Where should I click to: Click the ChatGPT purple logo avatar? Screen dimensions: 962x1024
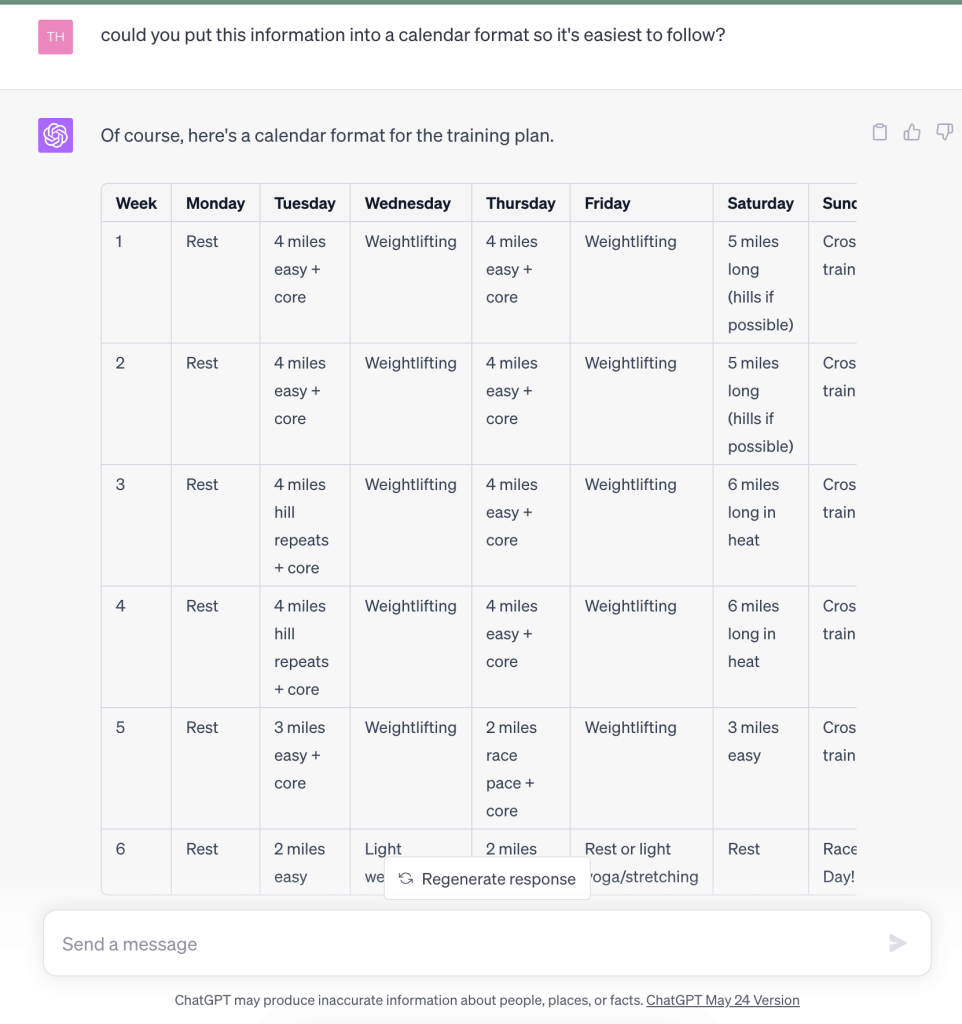coord(56,135)
